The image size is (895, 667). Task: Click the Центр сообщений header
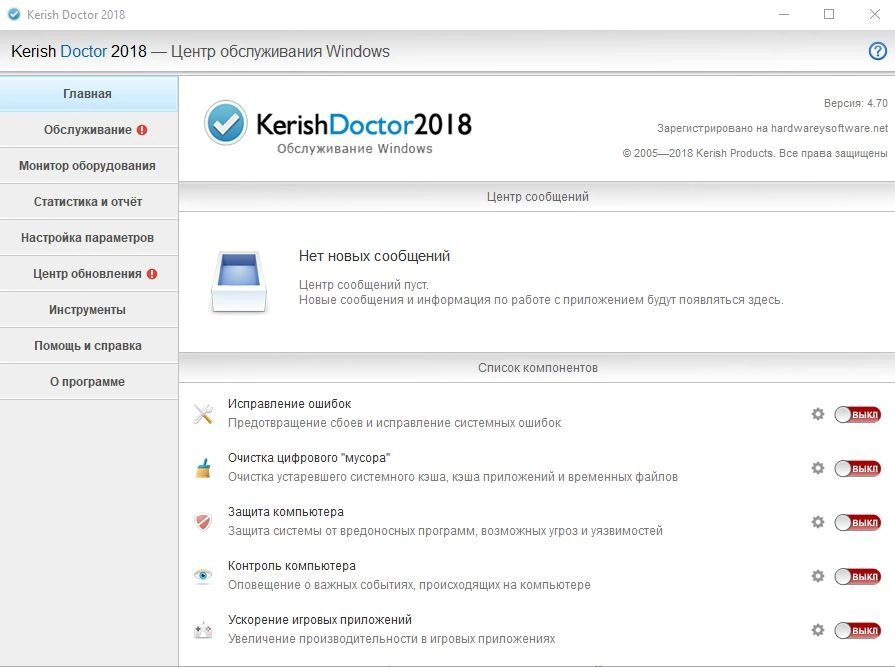pos(537,197)
